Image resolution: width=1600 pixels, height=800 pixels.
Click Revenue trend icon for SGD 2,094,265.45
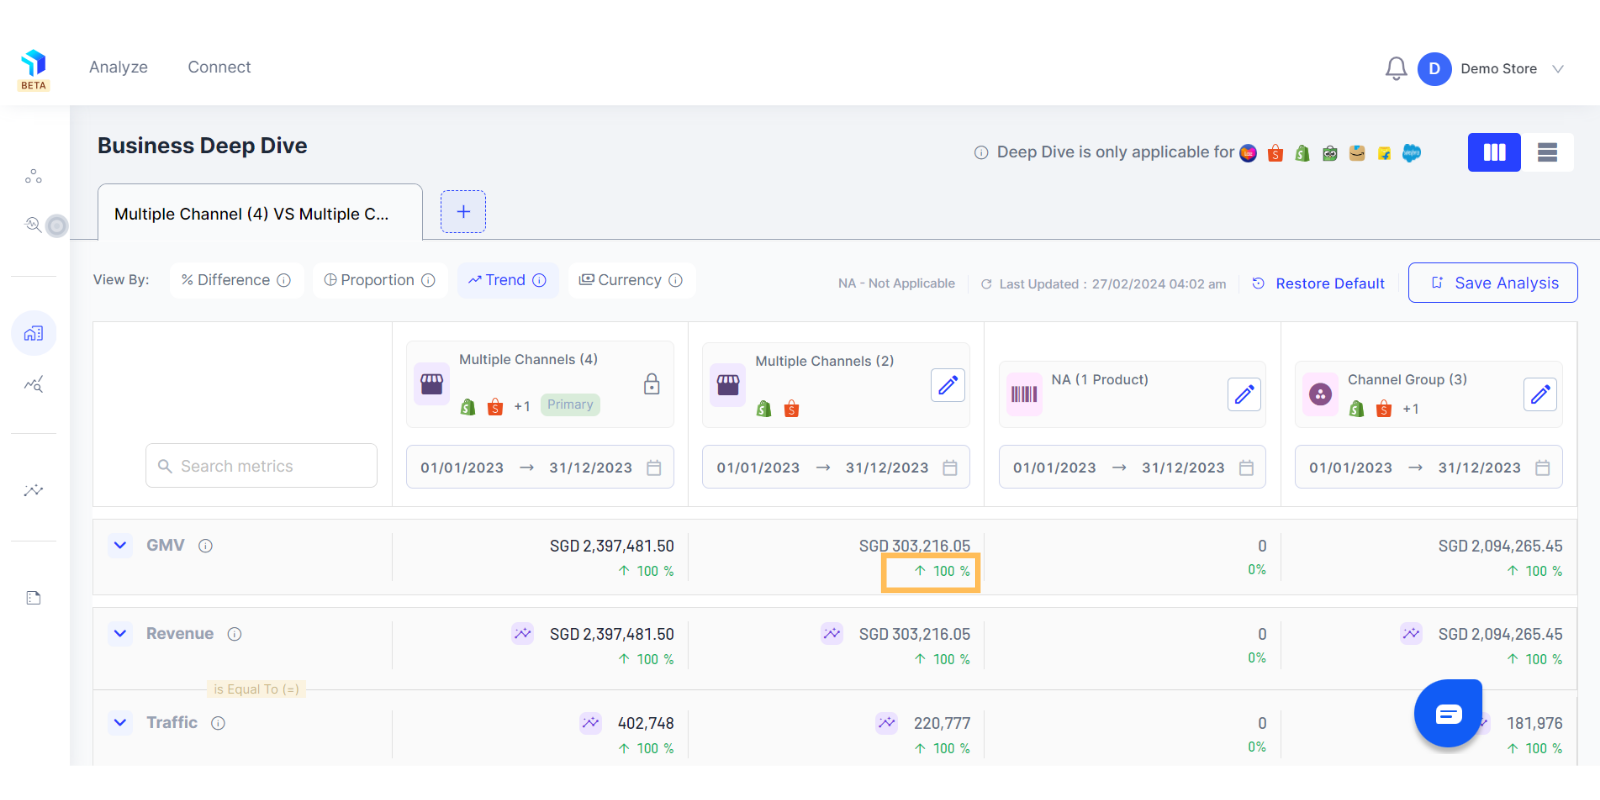[1411, 633]
